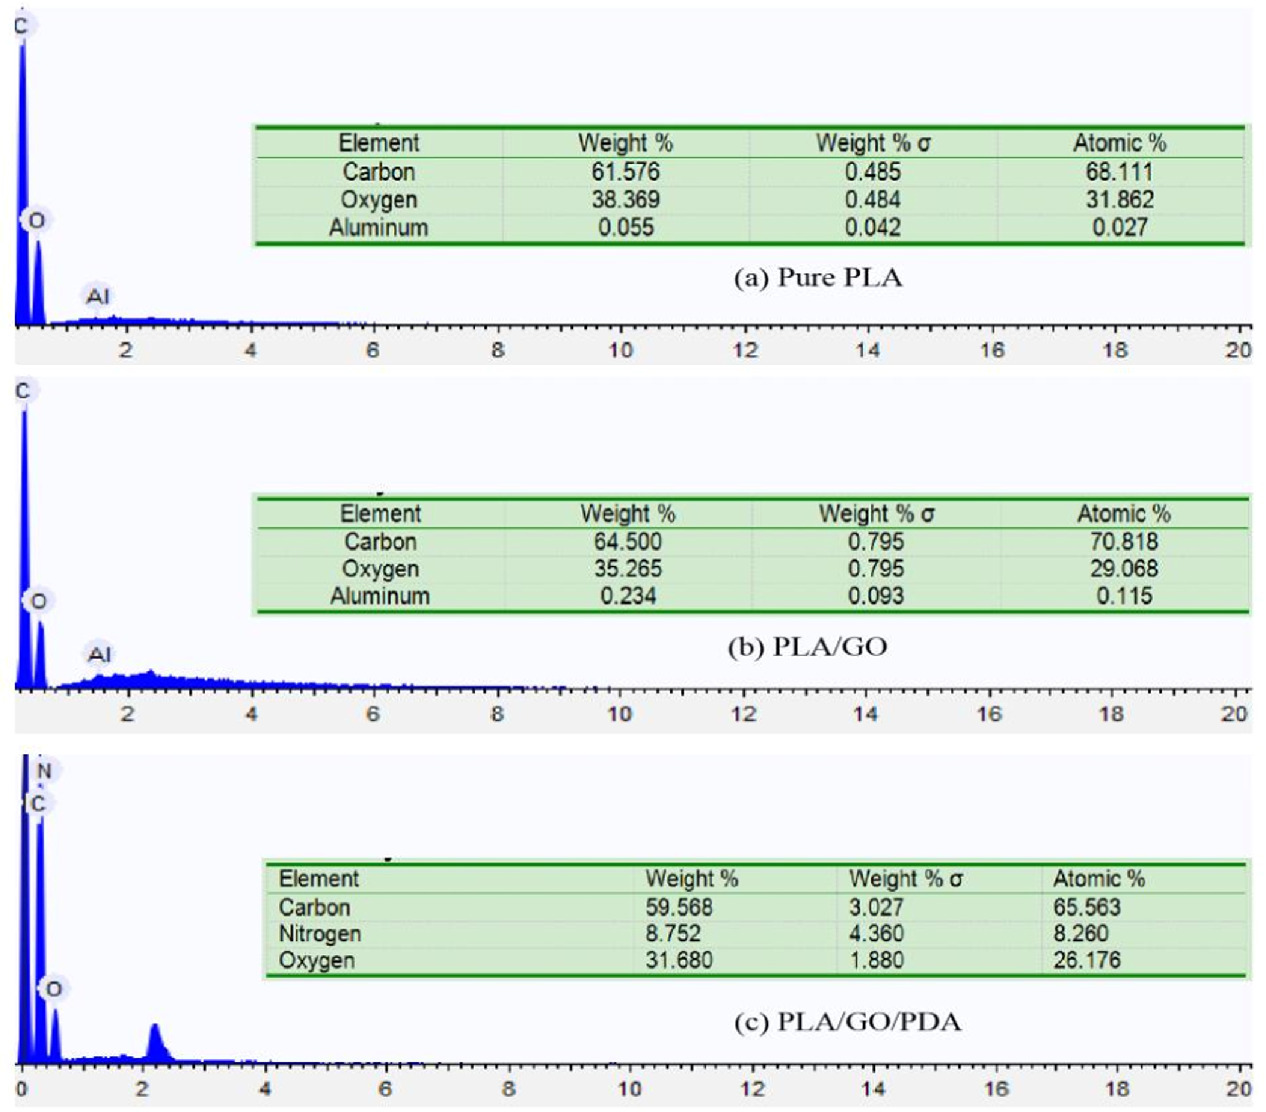Select axis tick 16 on PLA/GO spectrum
1266x1112 pixels.
tap(989, 714)
